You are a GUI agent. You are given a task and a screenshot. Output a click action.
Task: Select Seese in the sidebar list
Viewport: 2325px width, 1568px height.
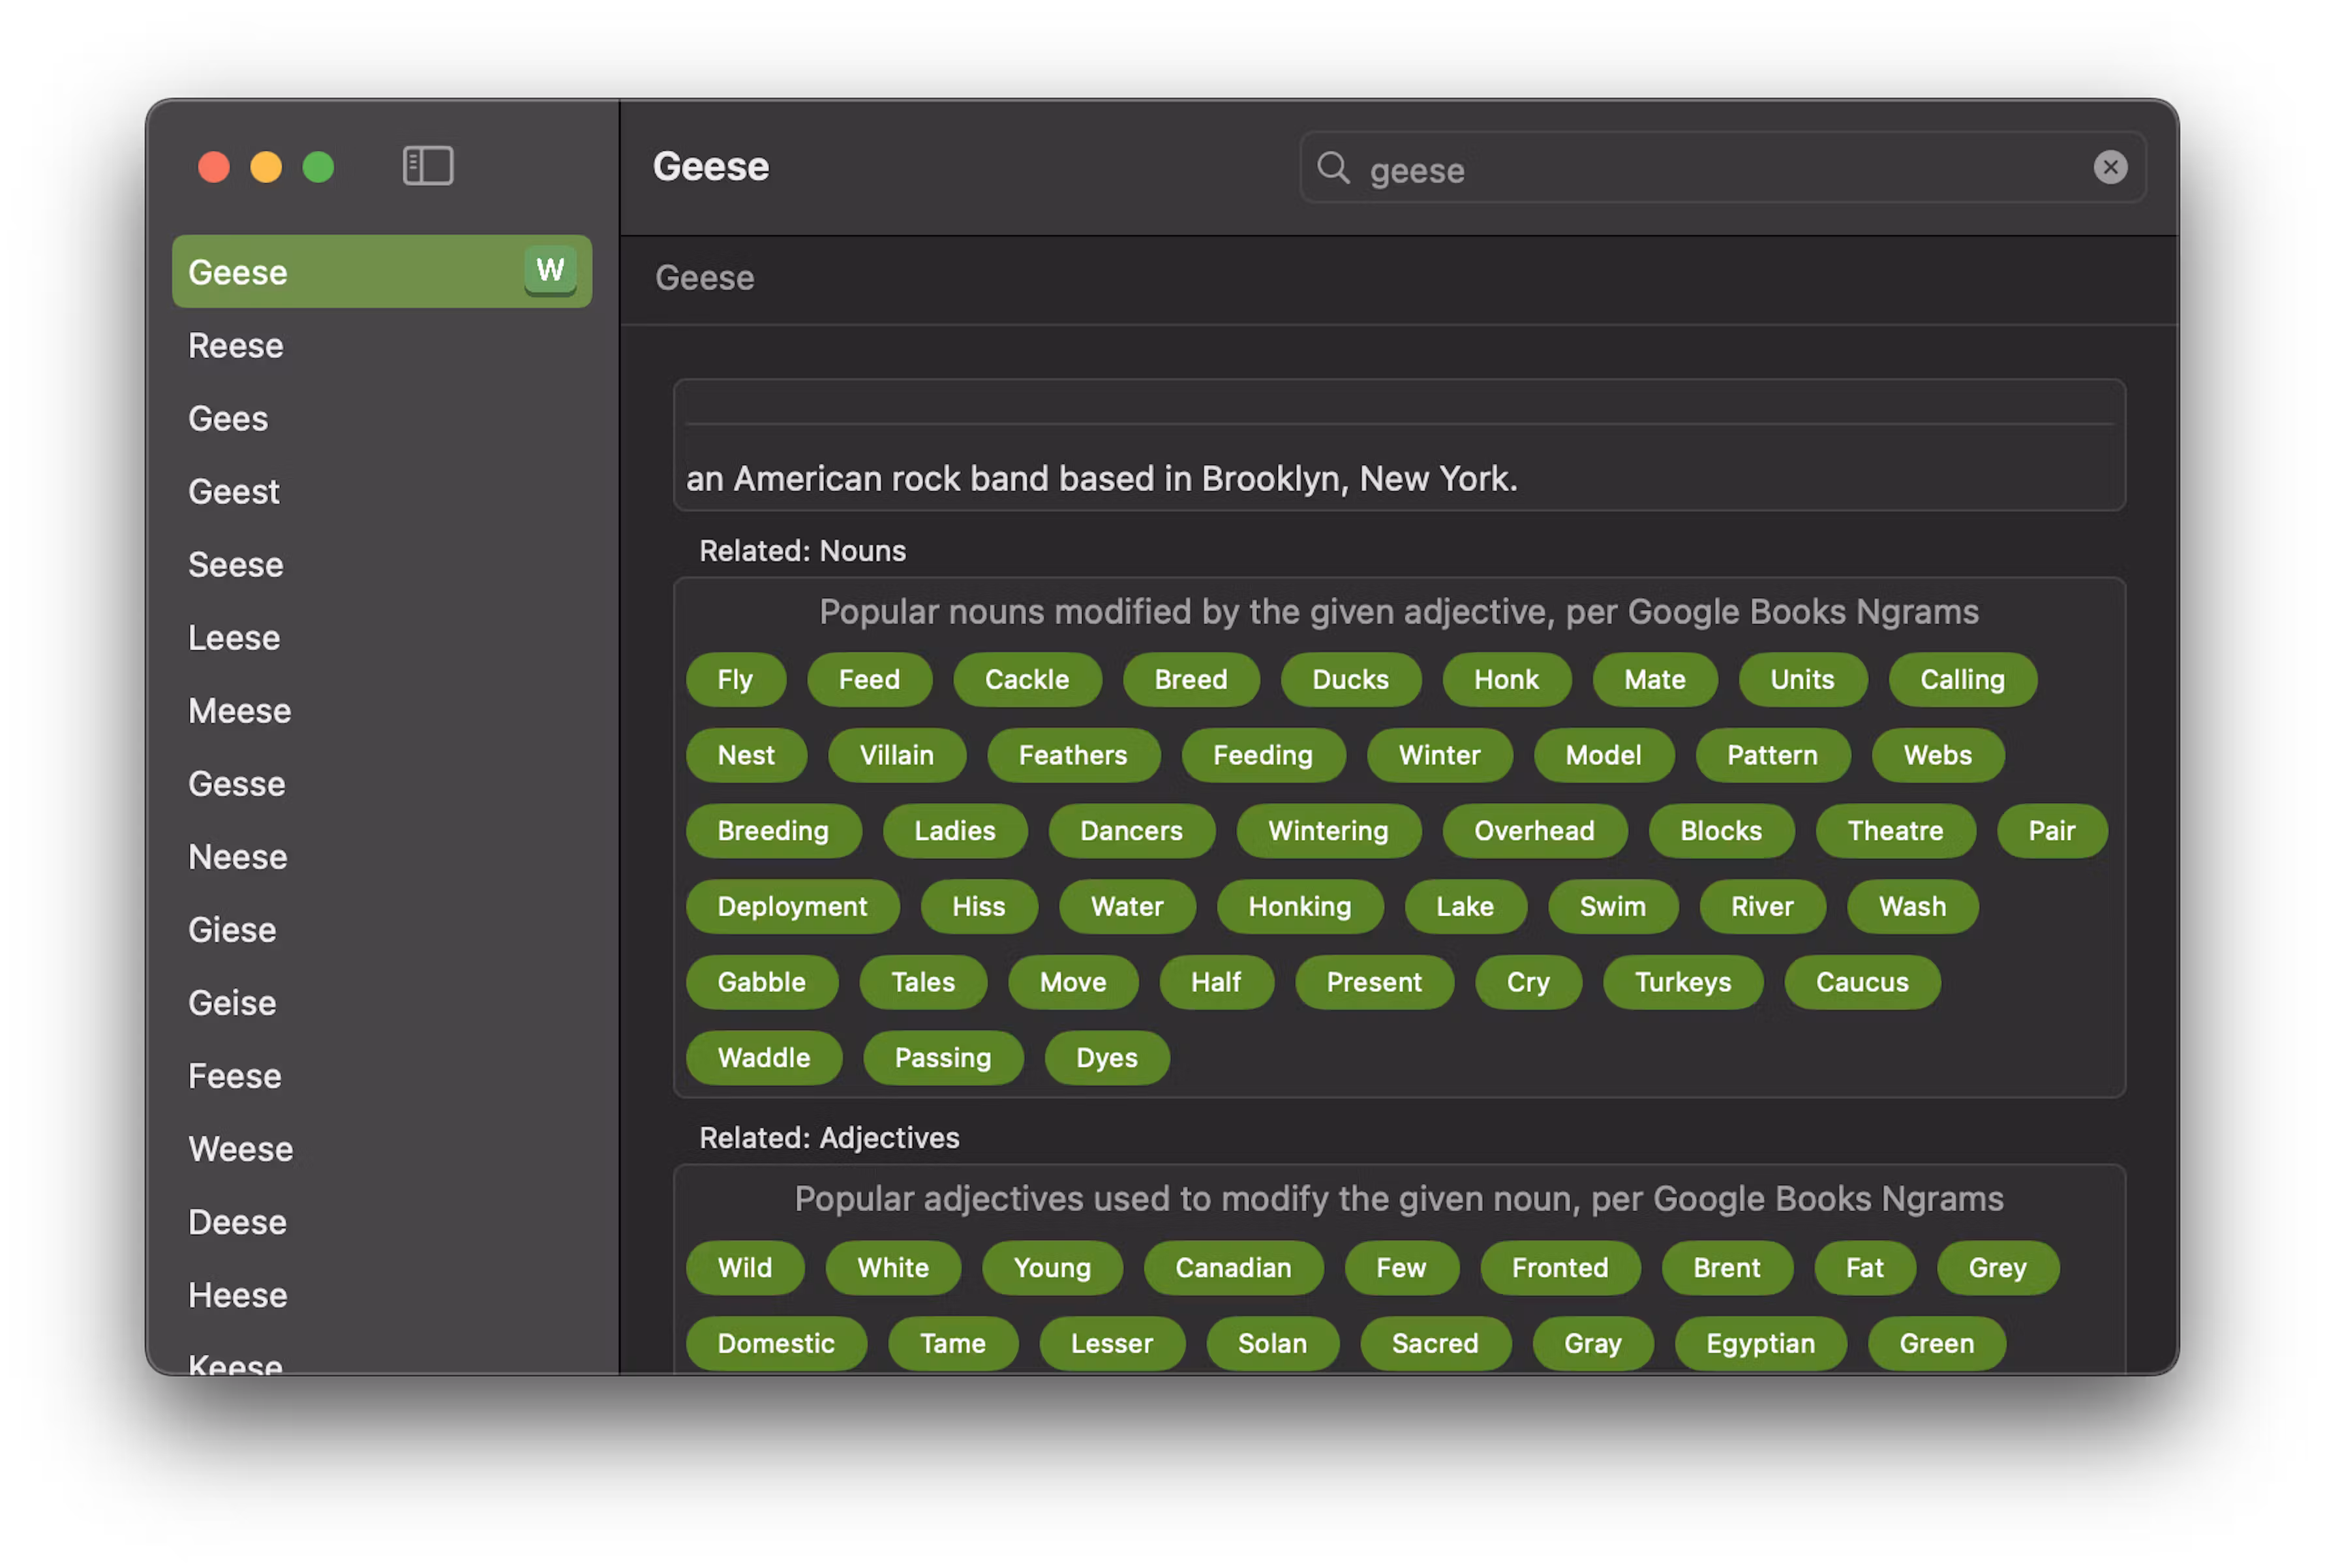tap(382, 565)
